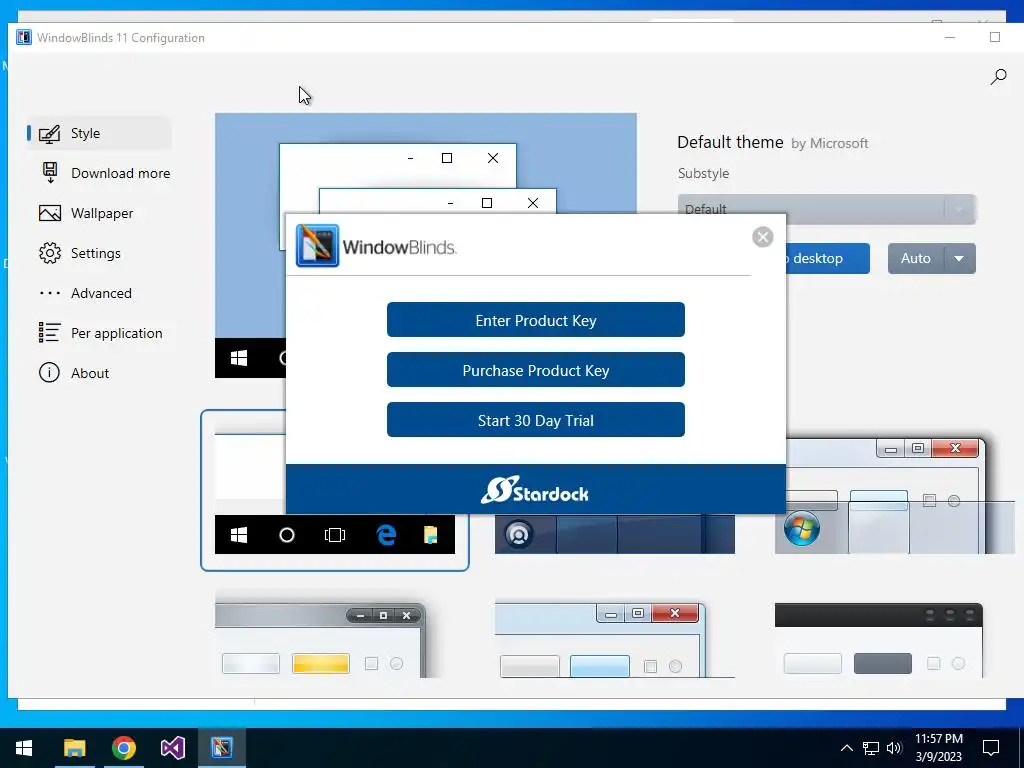Select the Windows 7 Aero style thumbnail
Viewport: 1024px width, 768px height.
[x=894, y=495]
